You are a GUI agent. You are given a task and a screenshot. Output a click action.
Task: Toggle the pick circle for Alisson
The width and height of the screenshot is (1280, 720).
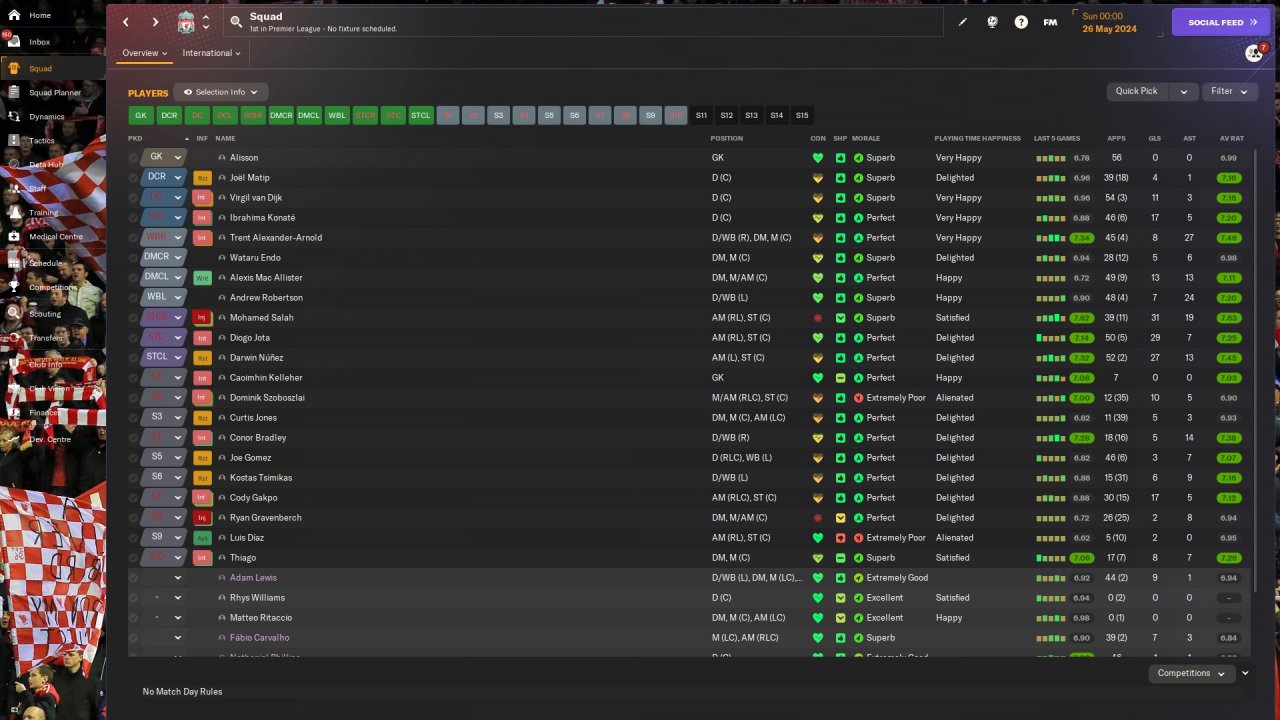tap(133, 158)
